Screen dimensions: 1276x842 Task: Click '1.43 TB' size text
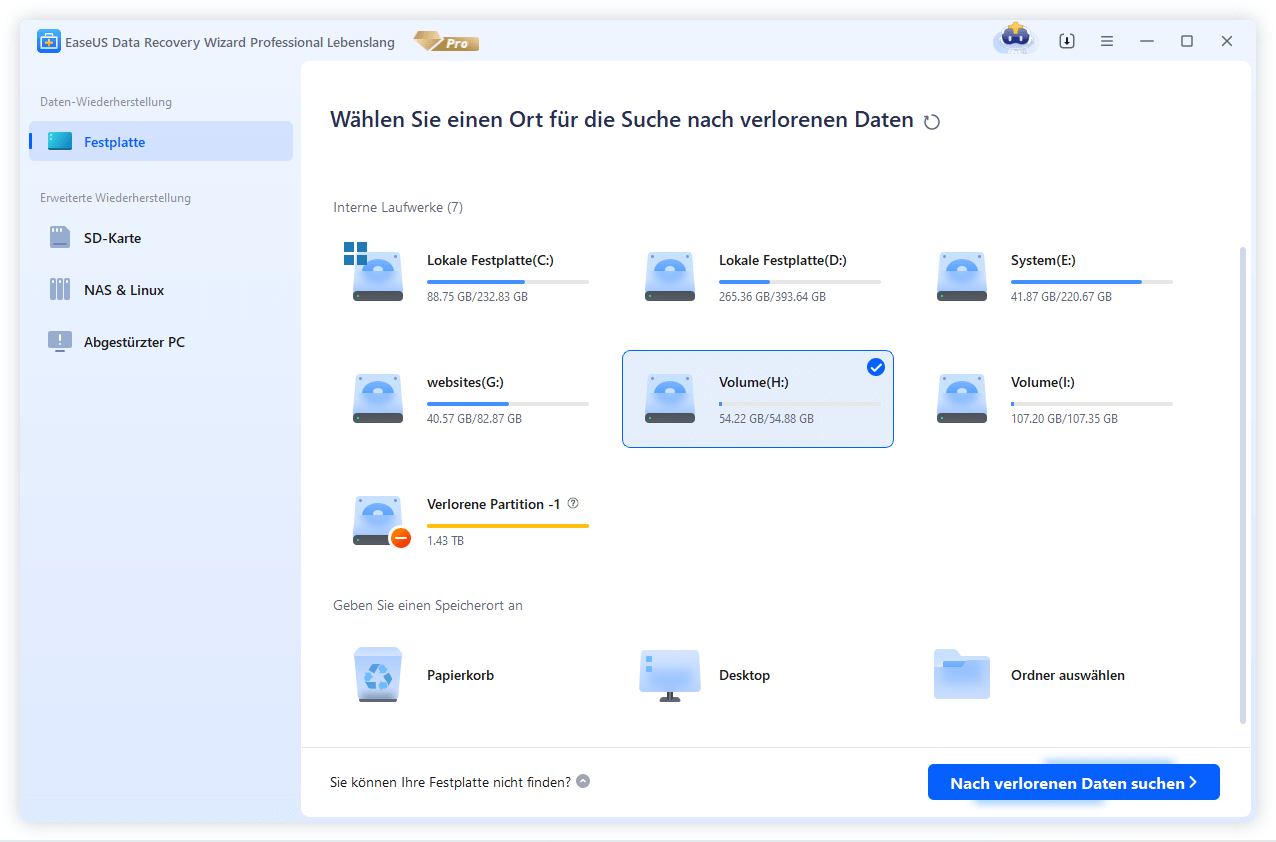445,541
